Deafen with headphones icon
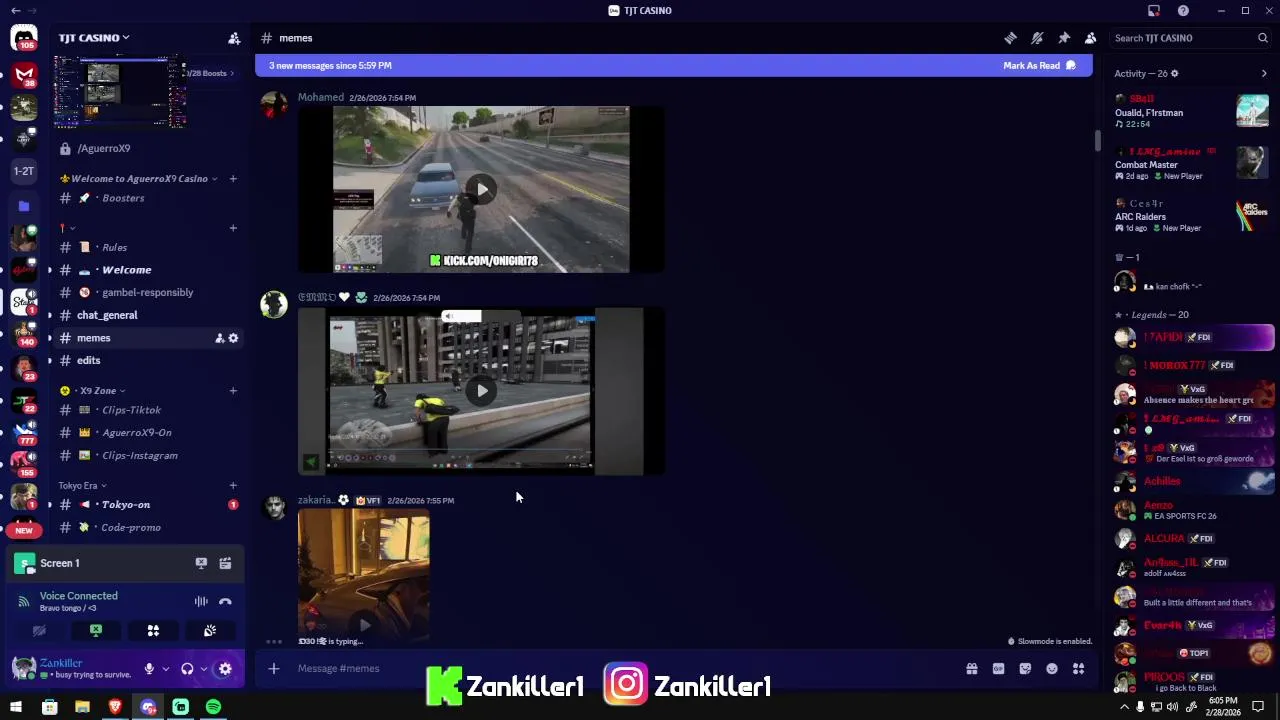The image size is (1280, 720). coord(187,669)
